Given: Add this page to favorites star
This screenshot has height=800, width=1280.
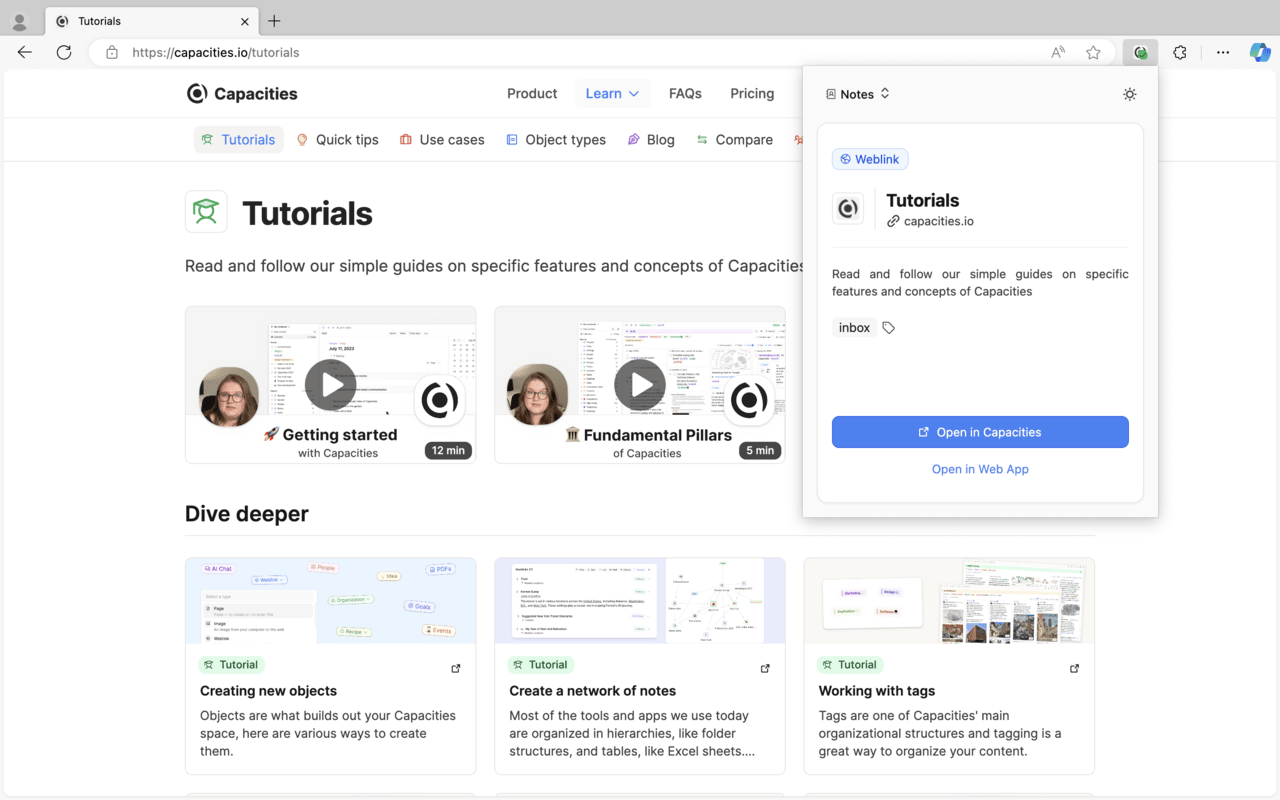Looking at the screenshot, I should point(1093,53).
